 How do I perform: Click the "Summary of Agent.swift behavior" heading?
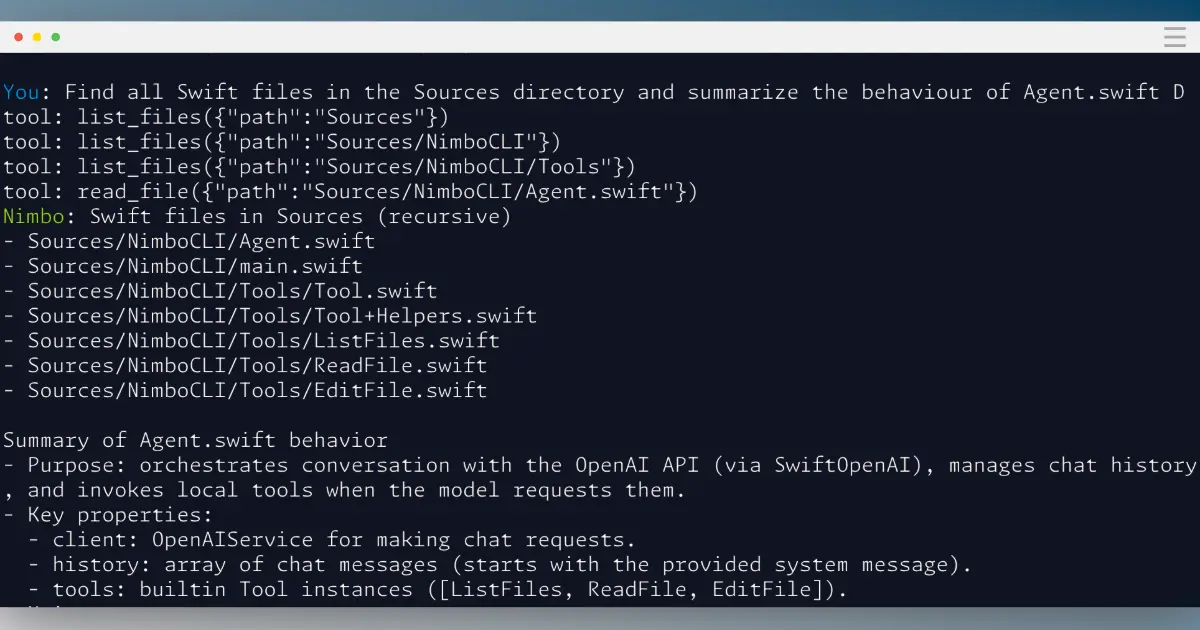click(195, 440)
